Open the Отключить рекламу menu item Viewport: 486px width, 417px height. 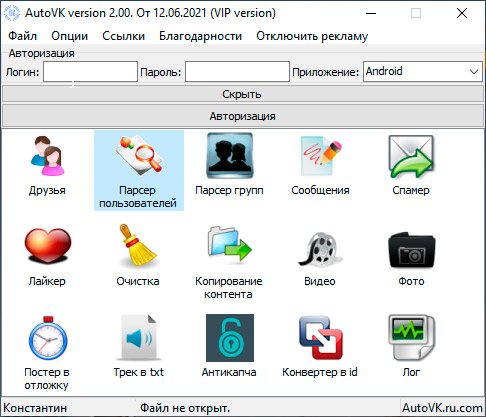[312, 36]
